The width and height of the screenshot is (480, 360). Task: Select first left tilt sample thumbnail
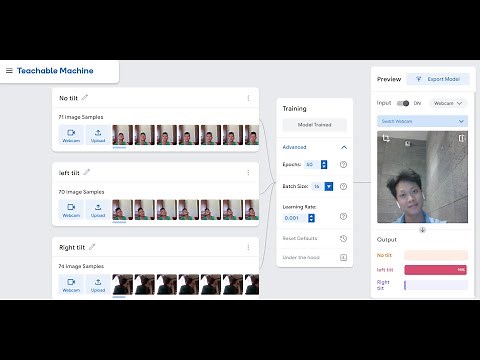[122, 210]
